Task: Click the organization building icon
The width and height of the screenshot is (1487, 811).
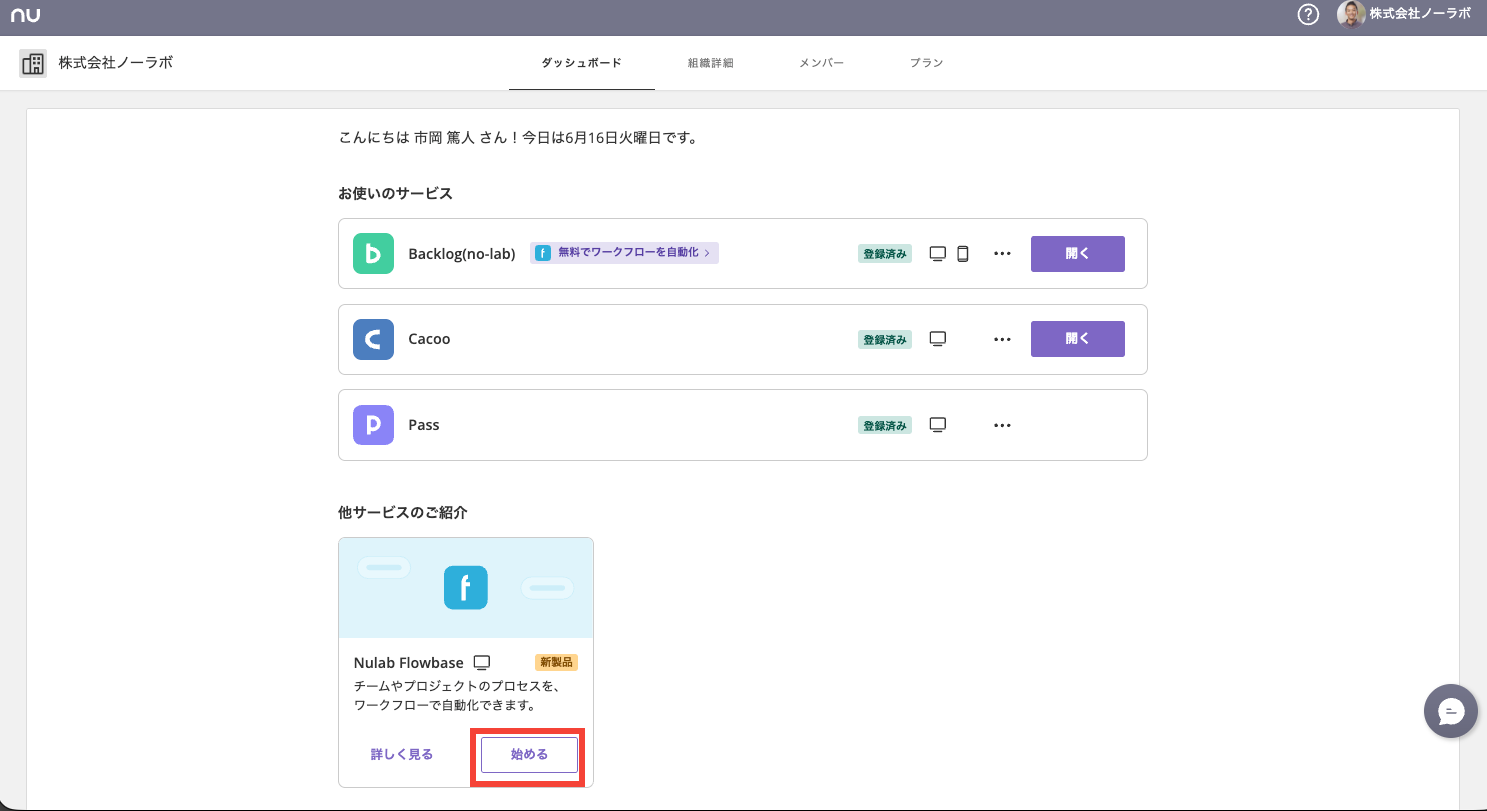Action: pos(33,64)
